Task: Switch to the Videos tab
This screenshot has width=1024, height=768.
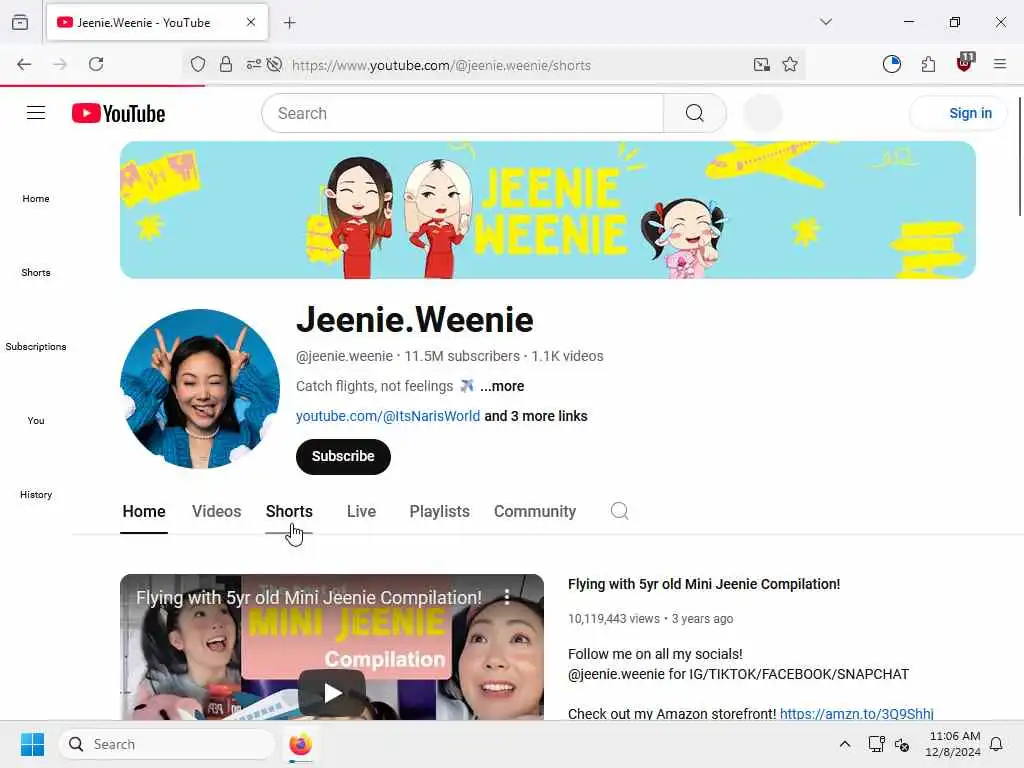Action: click(216, 511)
